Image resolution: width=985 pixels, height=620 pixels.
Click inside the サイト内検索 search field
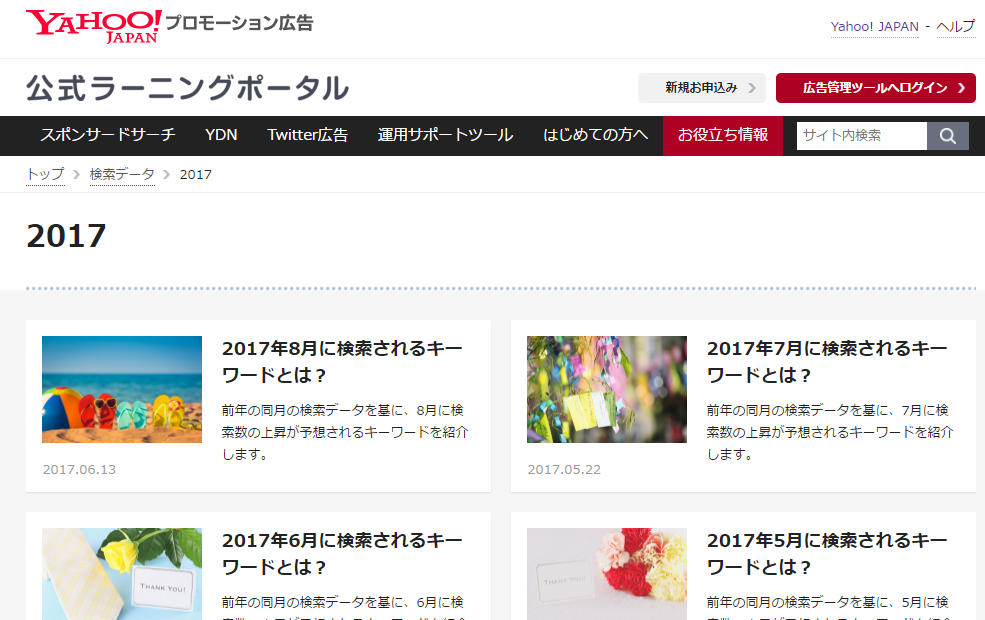(860, 135)
